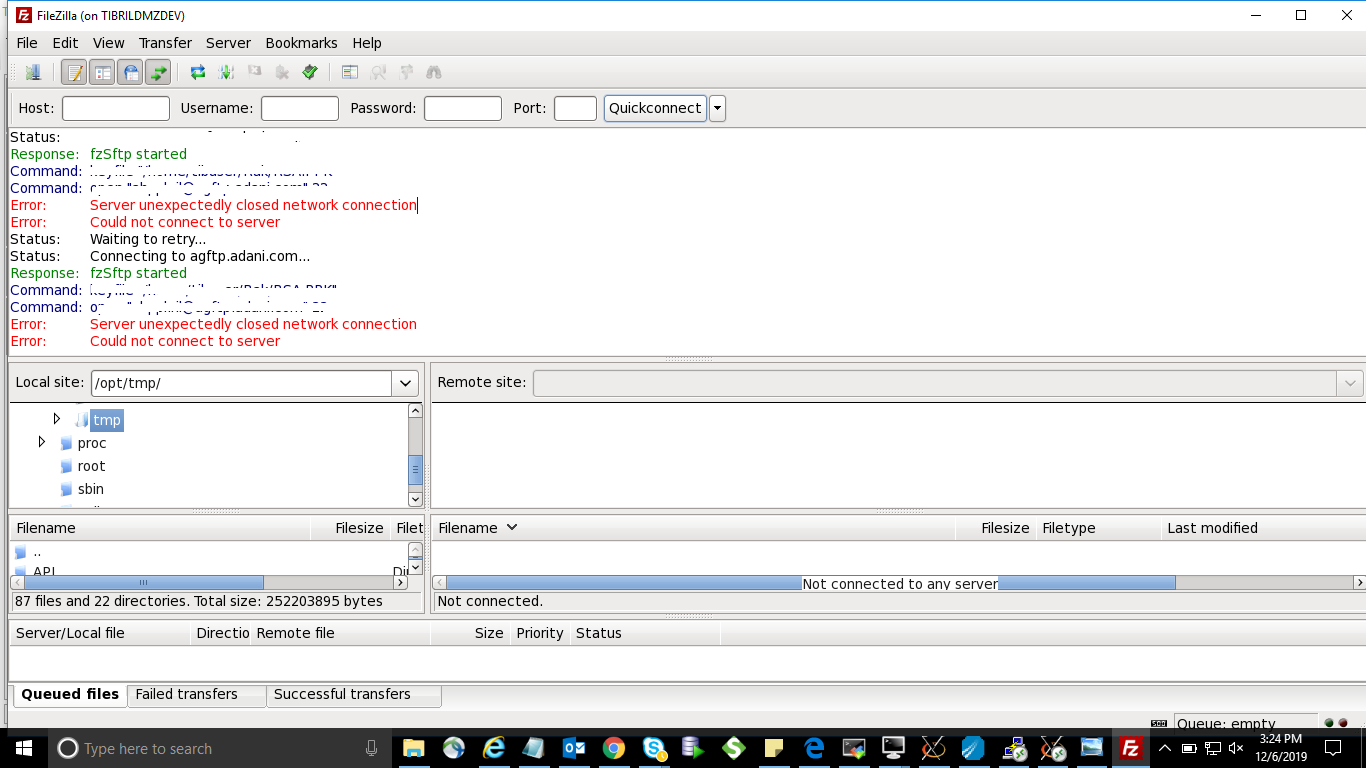
Task: Click the Quickconnect button
Action: coord(655,108)
